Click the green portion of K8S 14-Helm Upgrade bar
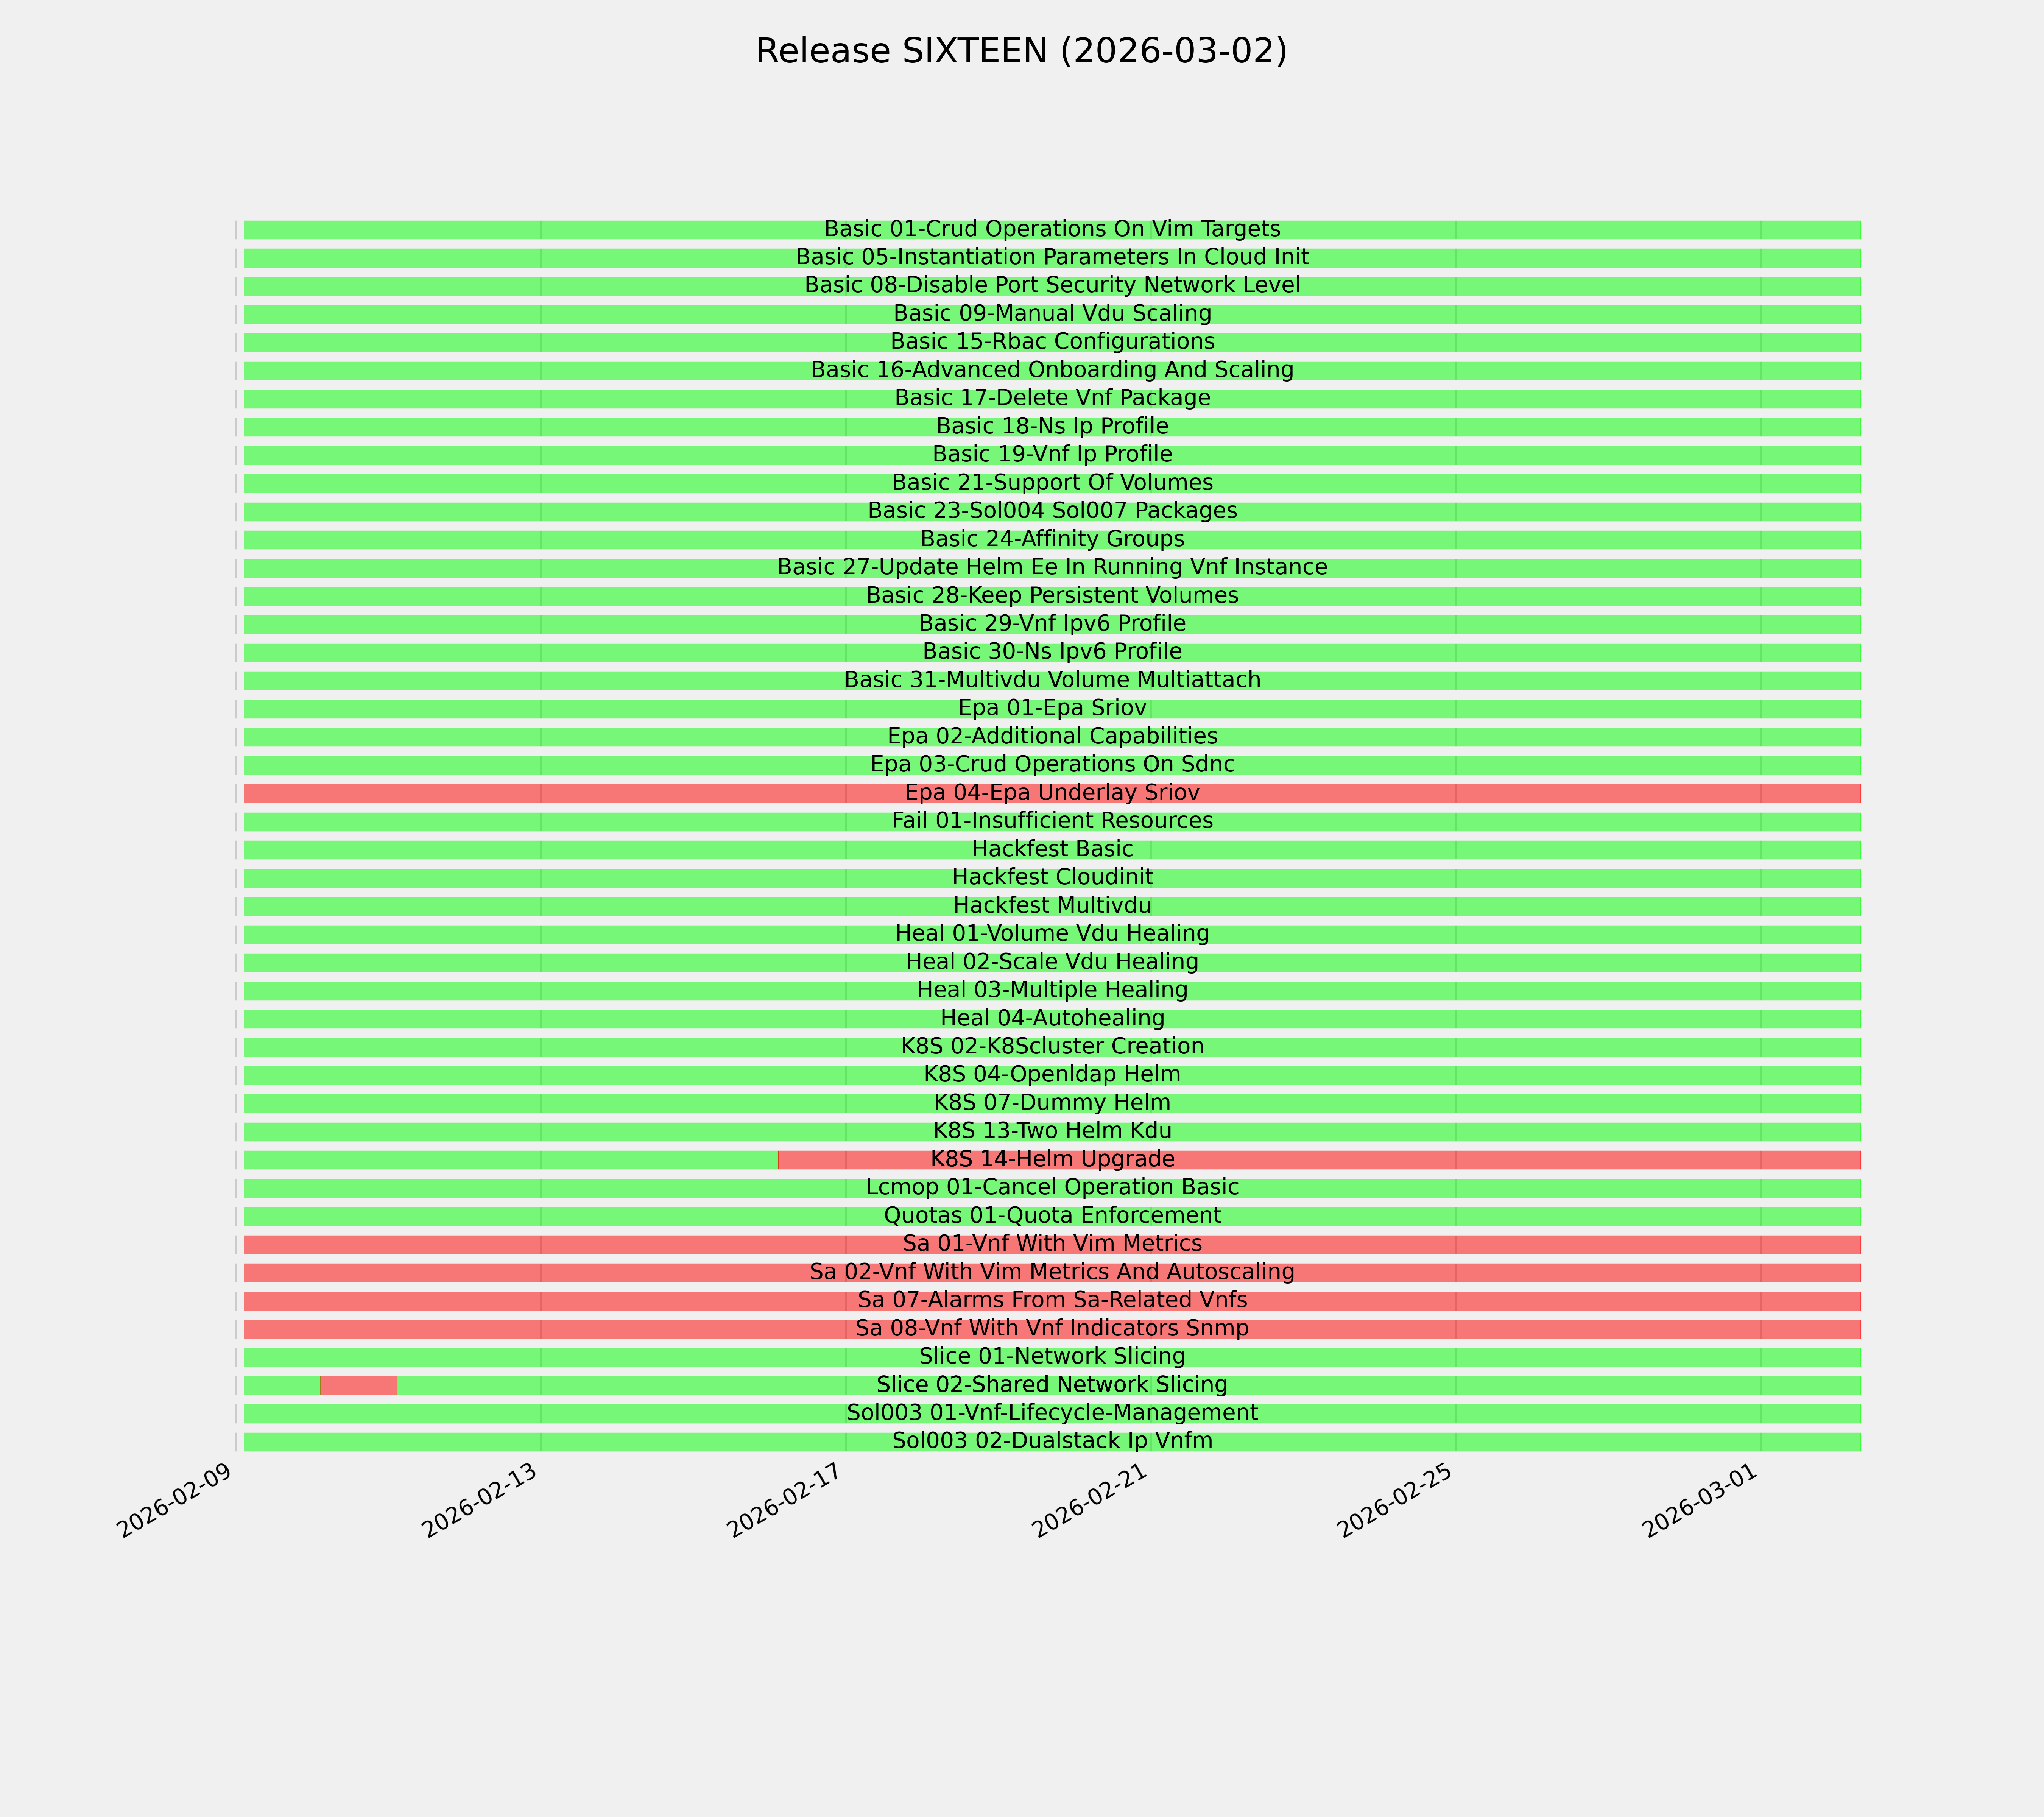Image resolution: width=2044 pixels, height=1817 pixels. [510, 1160]
